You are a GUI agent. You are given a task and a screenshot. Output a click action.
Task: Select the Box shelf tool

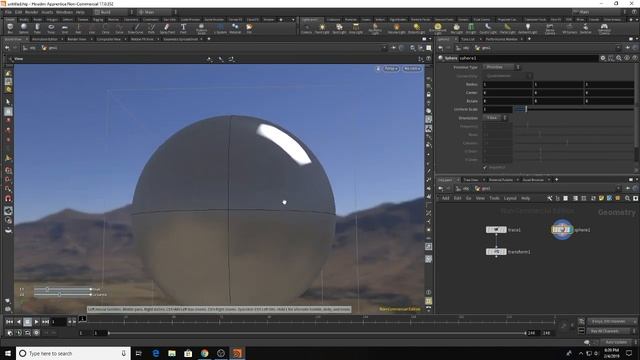tap(10, 28)
